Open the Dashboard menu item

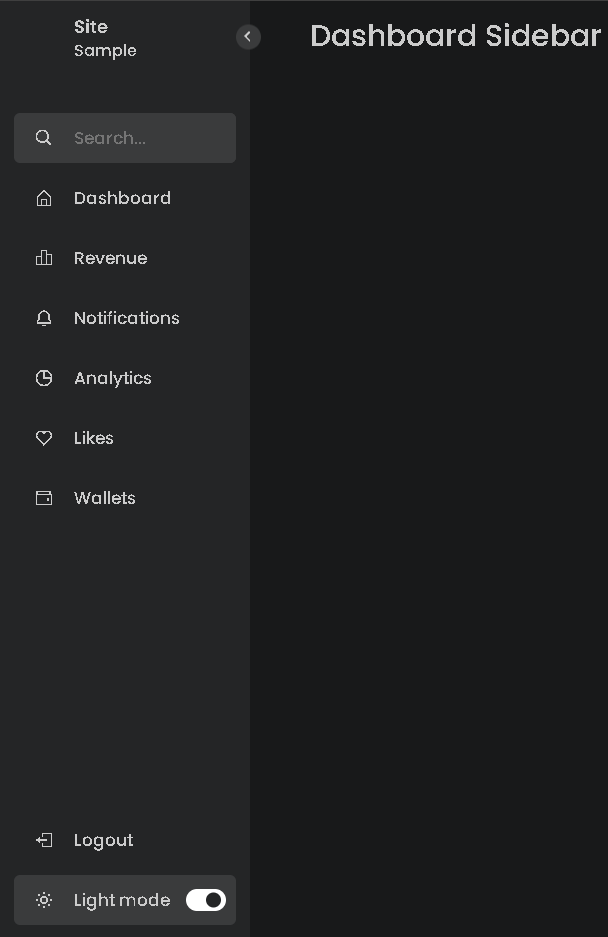(x=122, y=197)
